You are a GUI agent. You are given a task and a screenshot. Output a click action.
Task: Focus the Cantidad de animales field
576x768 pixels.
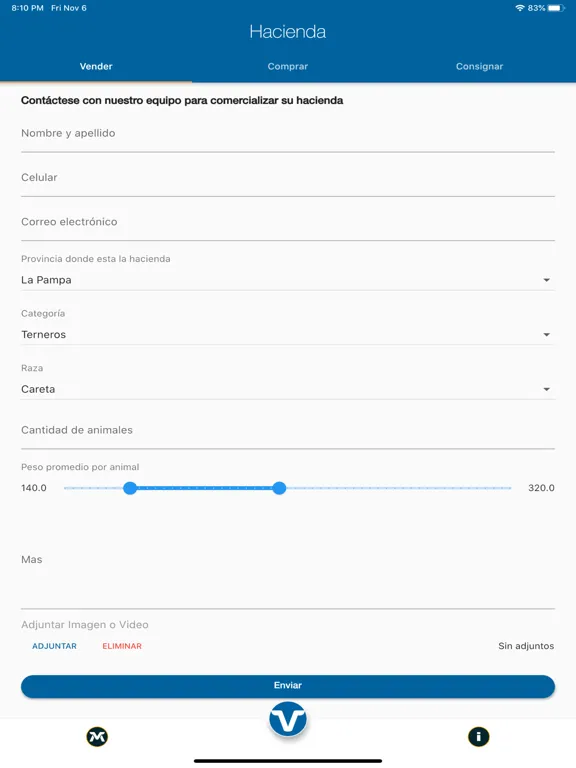pyautogui.click(x=288, y=431)
